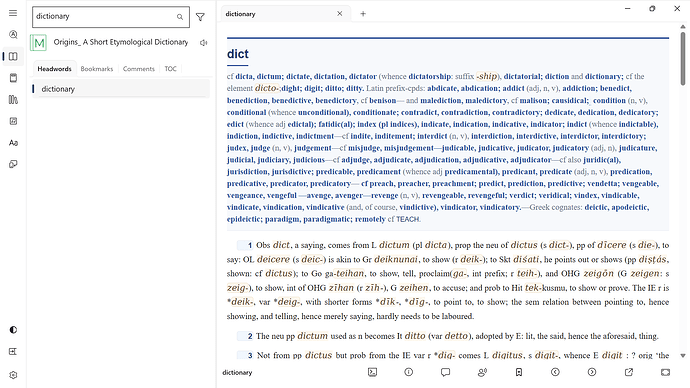Switch to the TOC tab
This screenshot has width=690, height=388.
tap(170, 69)
